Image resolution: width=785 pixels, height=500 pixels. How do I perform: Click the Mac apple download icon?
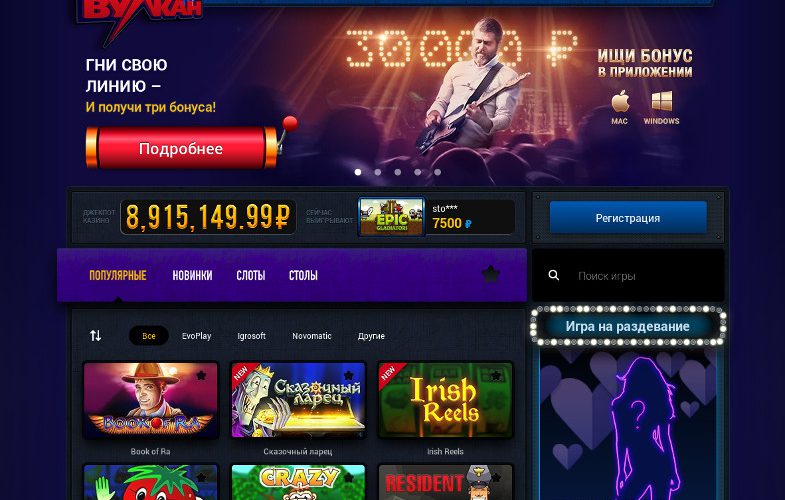click(x=620, y=102)
